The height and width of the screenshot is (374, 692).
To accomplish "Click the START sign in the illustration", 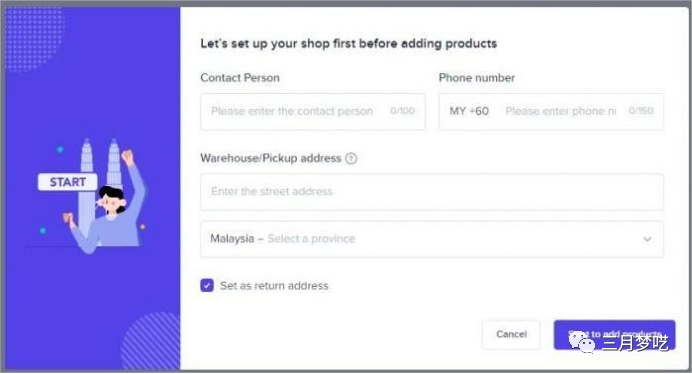I will click(68, 182).
